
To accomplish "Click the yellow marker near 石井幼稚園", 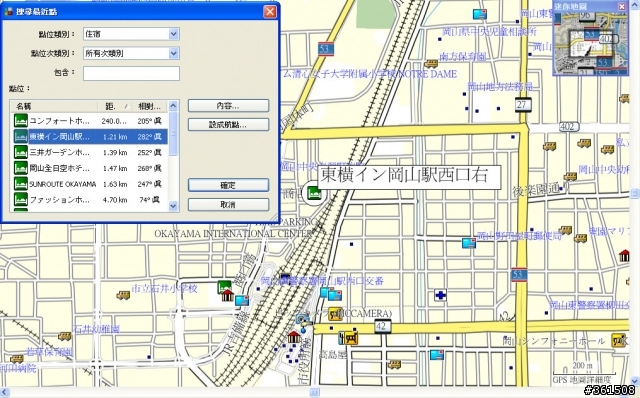I will click(64, 336).
